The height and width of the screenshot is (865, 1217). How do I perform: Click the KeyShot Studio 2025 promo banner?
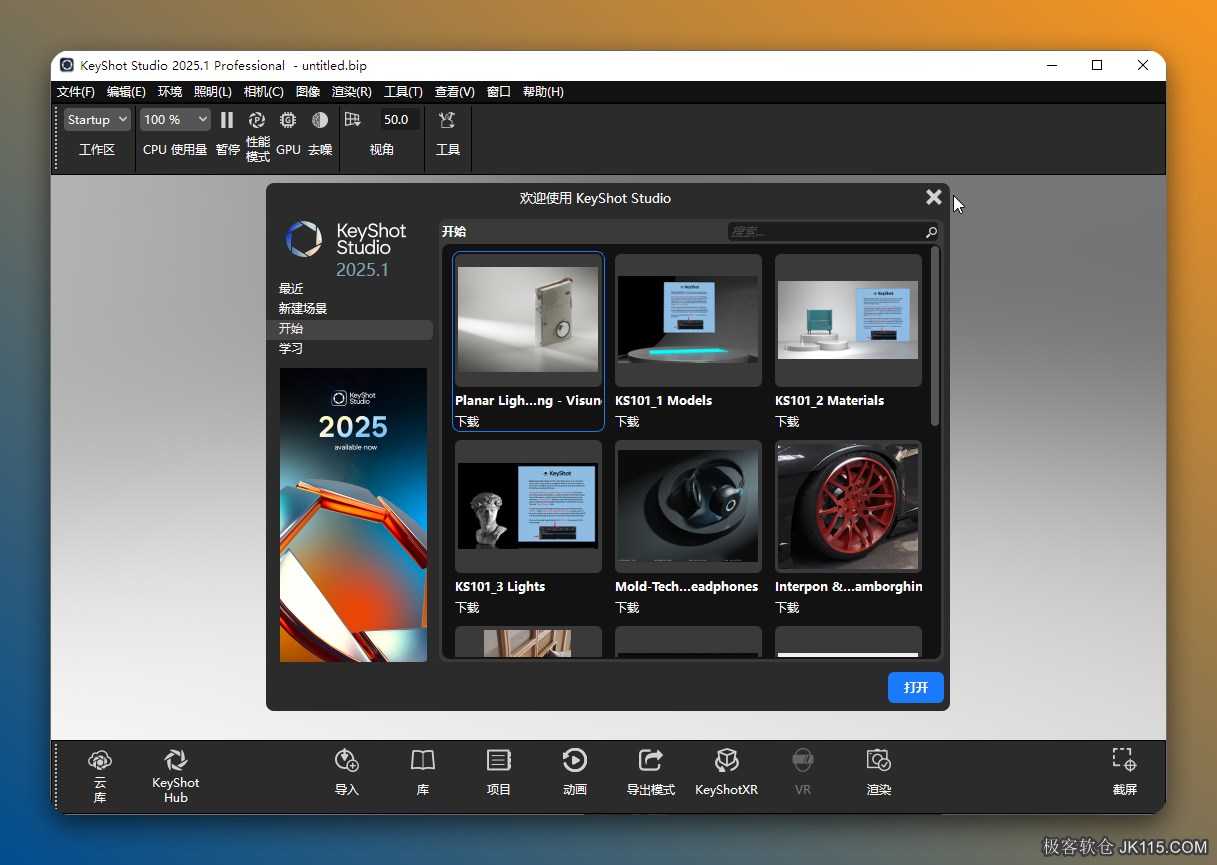(353, 515)
